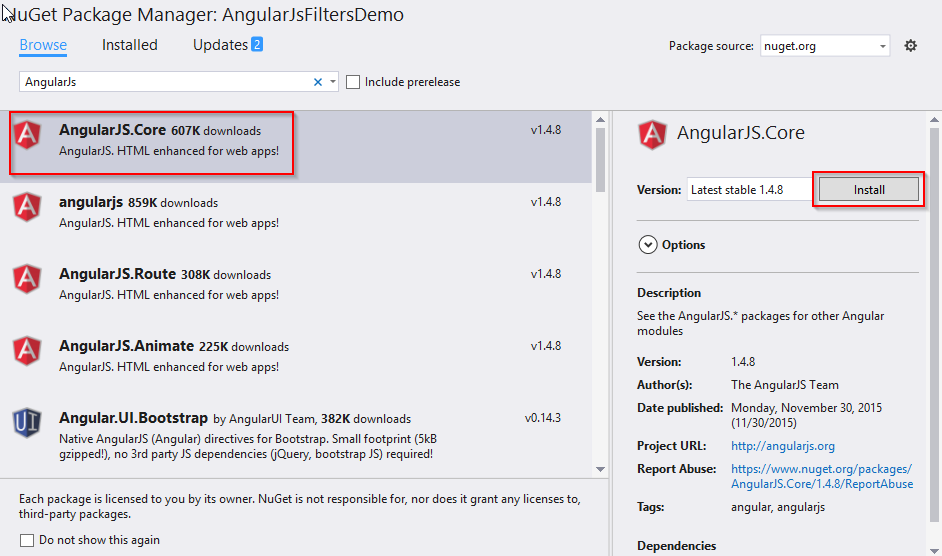Click Angular.UI.Bootstrap UI shield icon
Screen dimensions: 942x556
coord(27,423)
